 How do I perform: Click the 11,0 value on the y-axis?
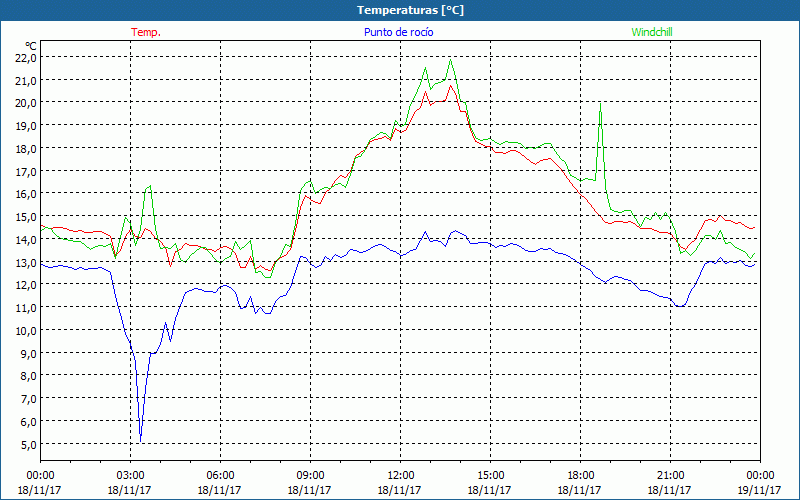coord(26,308)
